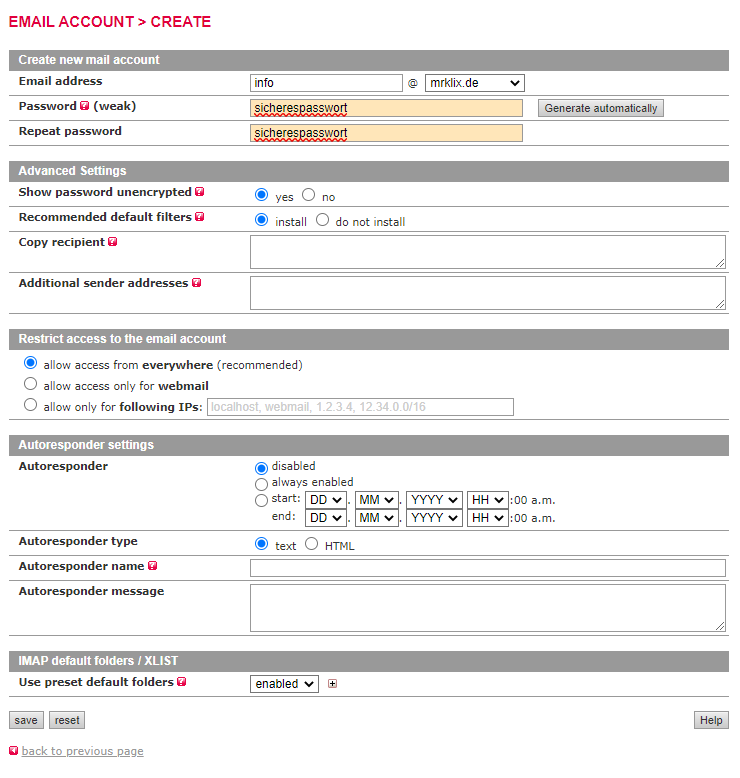
Task: Click the 'Autoresponder settings' header
Action: tap(369, 445)
